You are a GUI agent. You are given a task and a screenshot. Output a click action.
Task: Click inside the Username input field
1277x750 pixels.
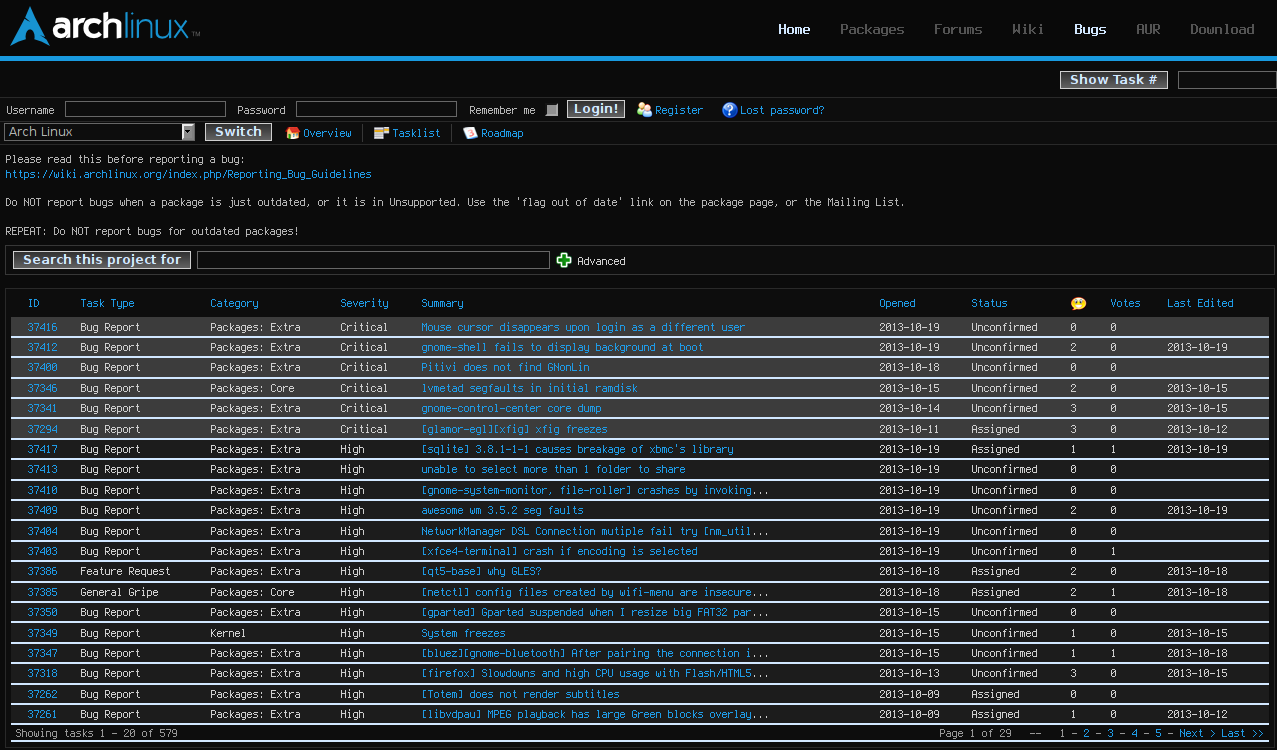(144, 109)
